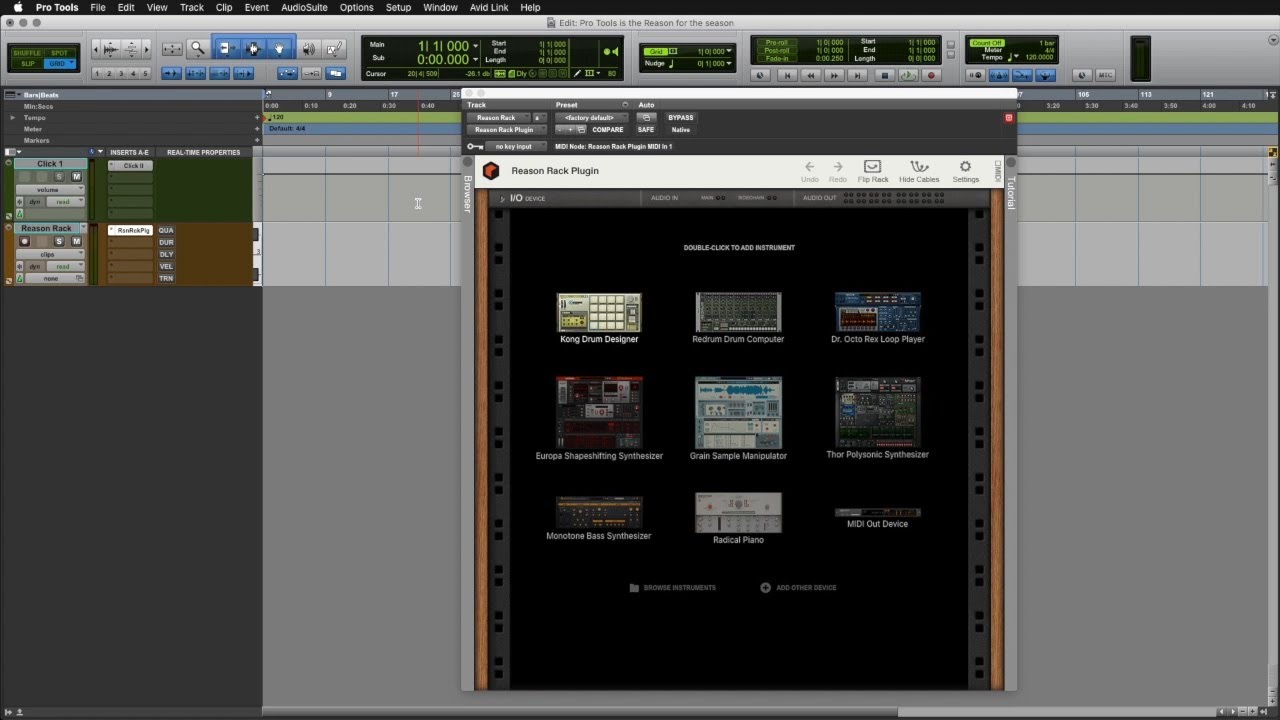This screenshot has height=720, width=1280.
Task: Open the Avid Link menu
Action: (487, 7)
